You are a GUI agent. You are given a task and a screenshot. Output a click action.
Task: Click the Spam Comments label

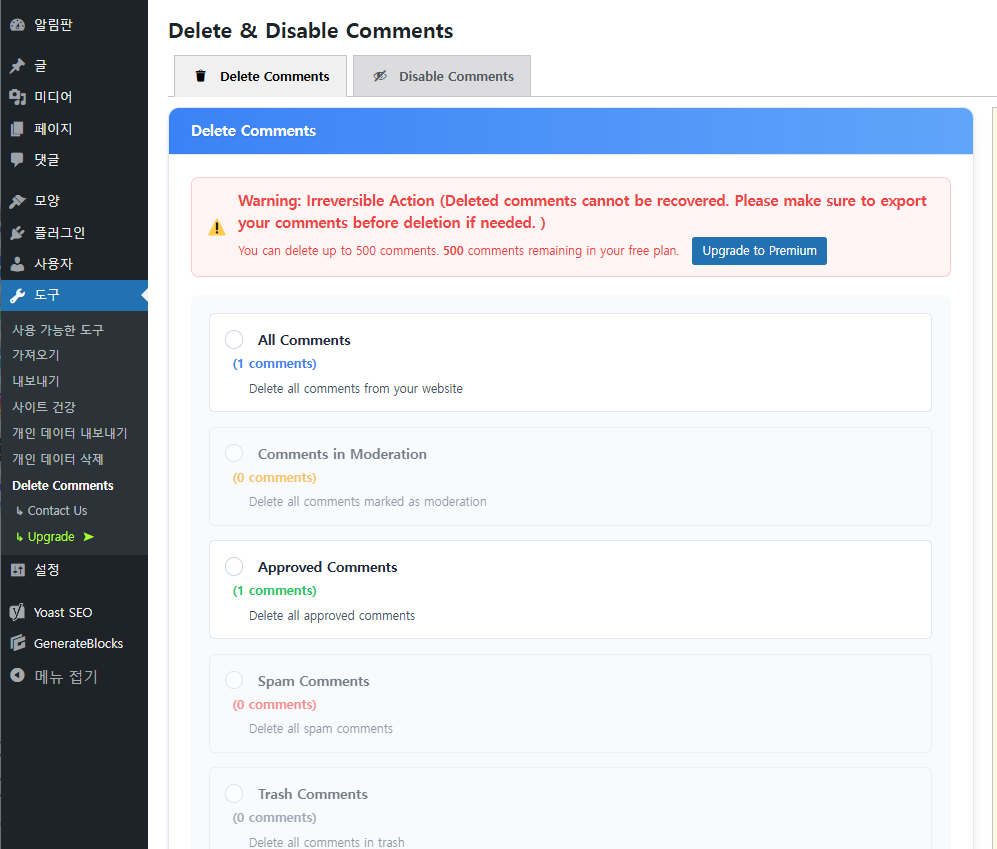coord(313,681)
